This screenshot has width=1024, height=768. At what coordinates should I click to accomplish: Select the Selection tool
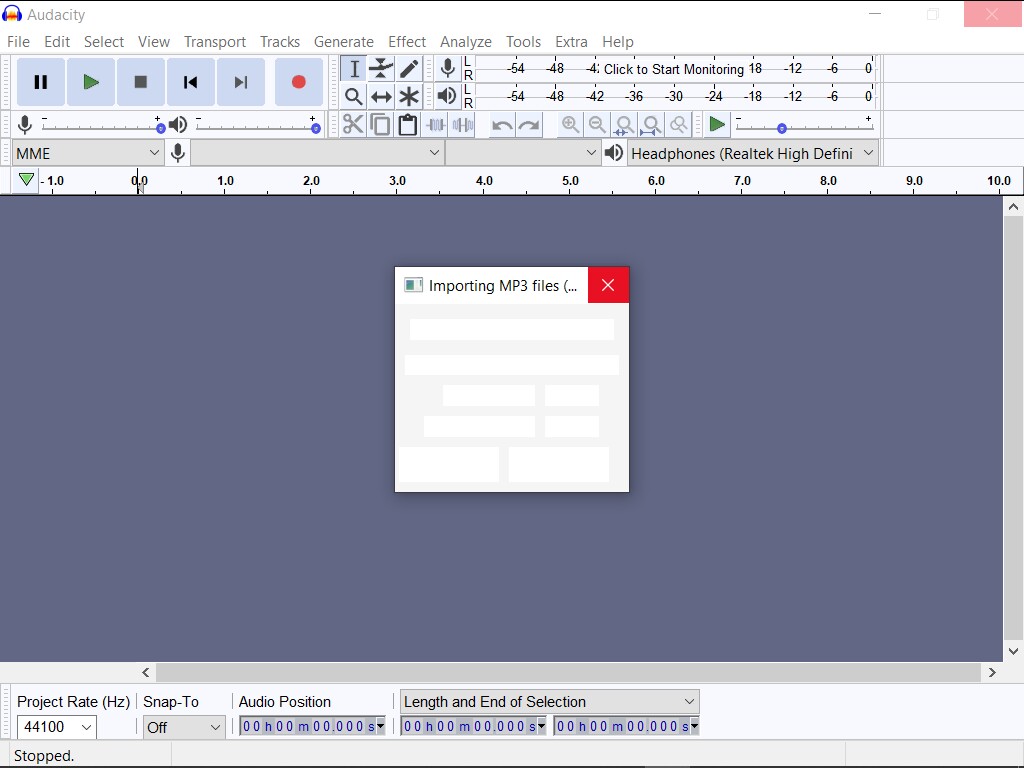[x=353, y=68]
